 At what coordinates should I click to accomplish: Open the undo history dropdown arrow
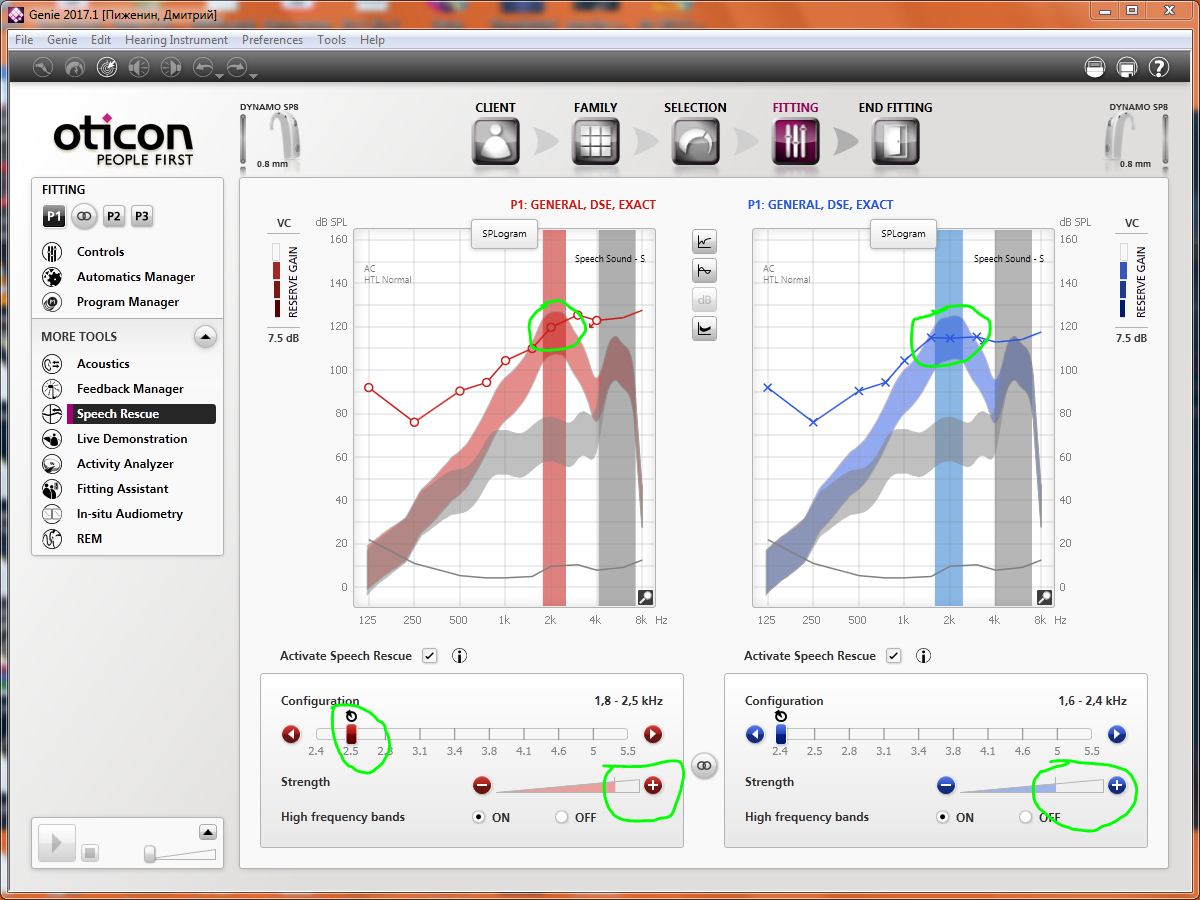[x=220, y=75]
